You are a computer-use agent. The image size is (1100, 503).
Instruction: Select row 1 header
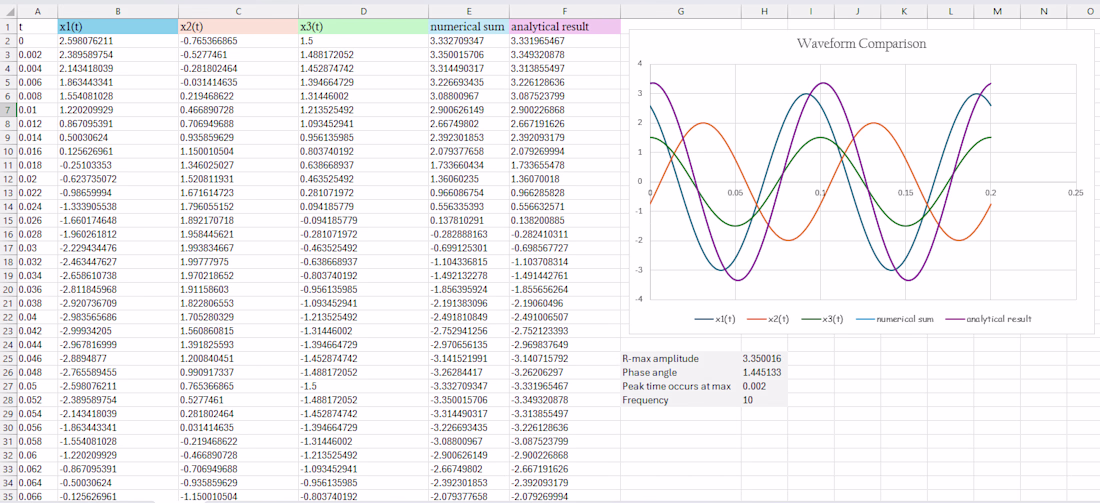(8, 27)
